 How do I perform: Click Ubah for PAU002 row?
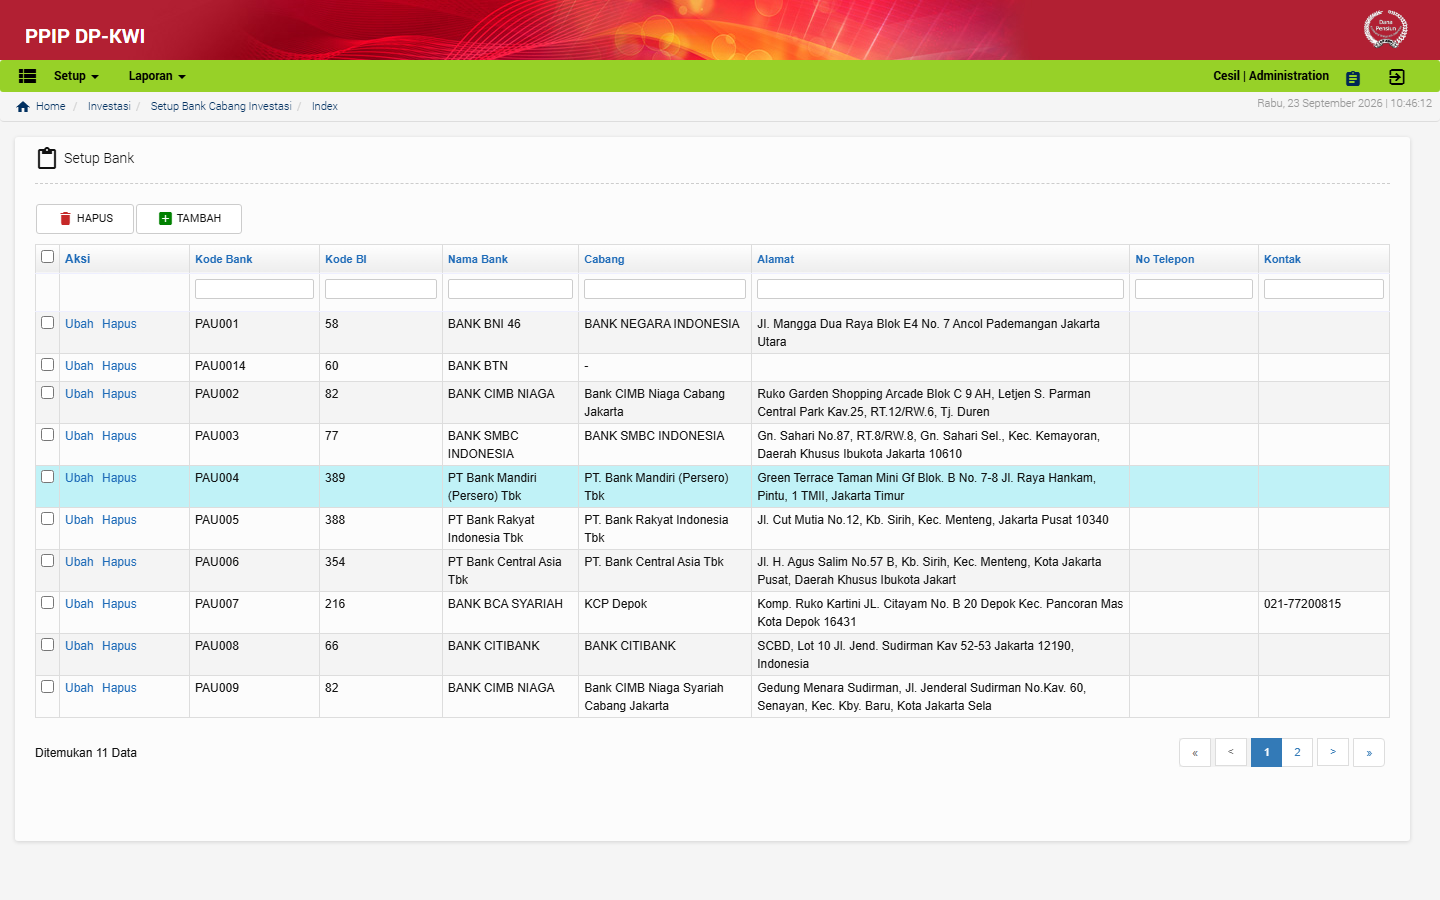click(79, 394)
